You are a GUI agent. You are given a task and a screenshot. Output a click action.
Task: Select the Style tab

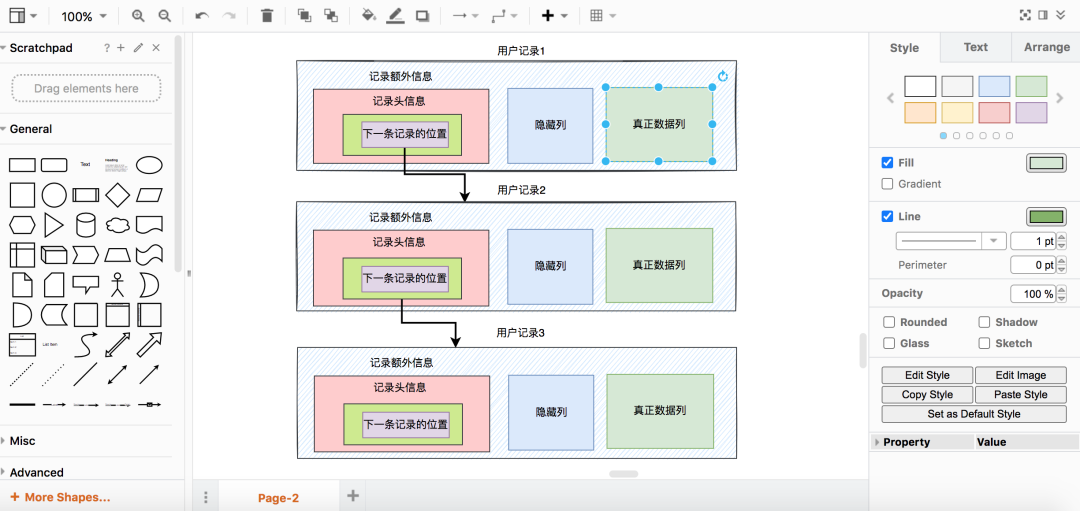point(904,48)
